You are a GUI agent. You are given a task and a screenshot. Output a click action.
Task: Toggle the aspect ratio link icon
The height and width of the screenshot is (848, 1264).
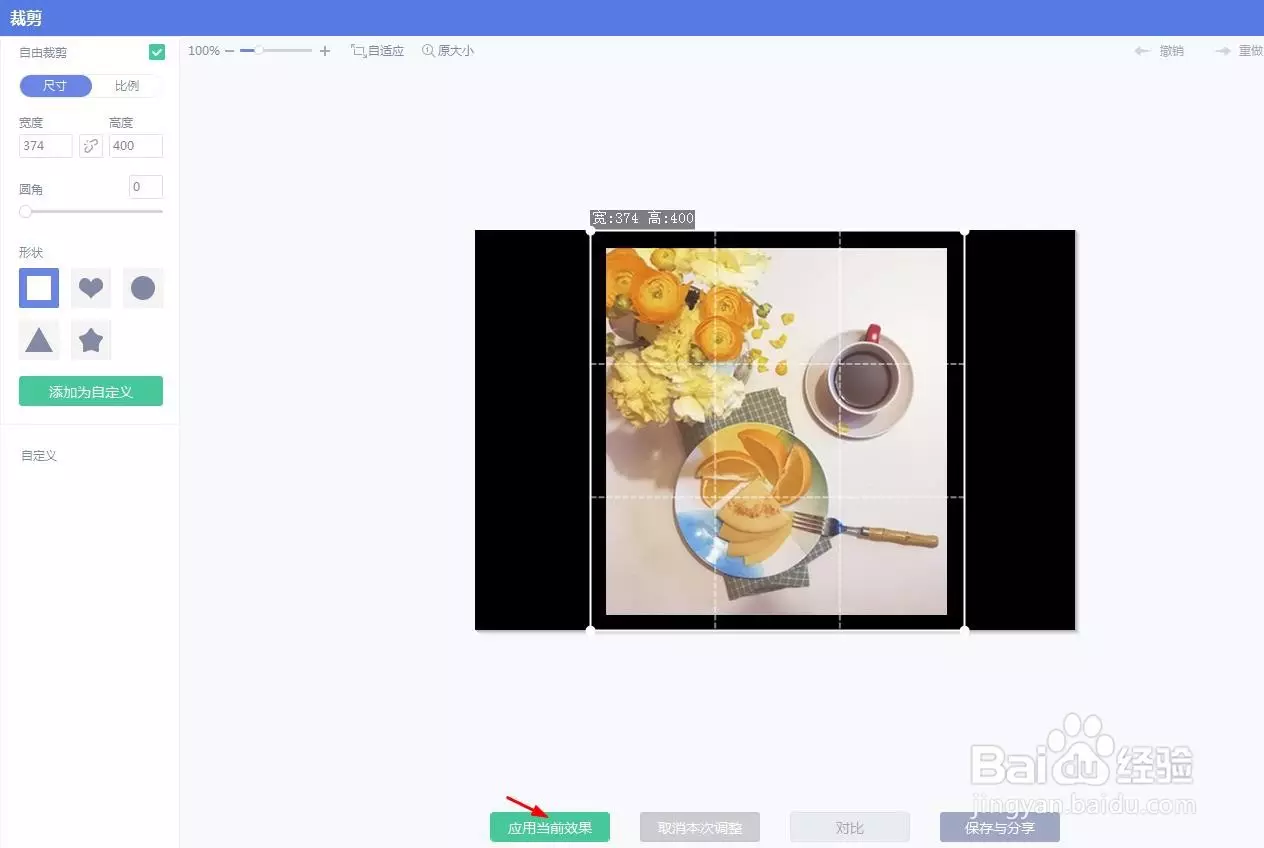click(91, 146)
